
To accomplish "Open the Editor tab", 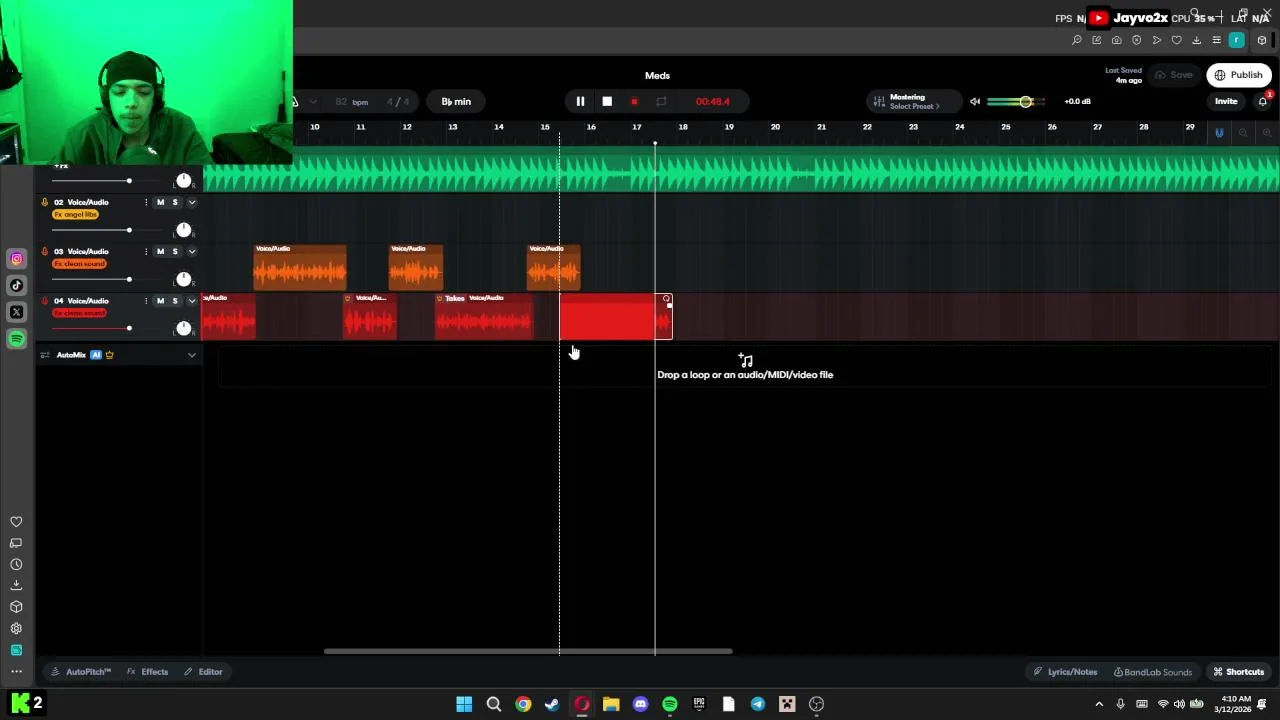I will pos(203,672).
